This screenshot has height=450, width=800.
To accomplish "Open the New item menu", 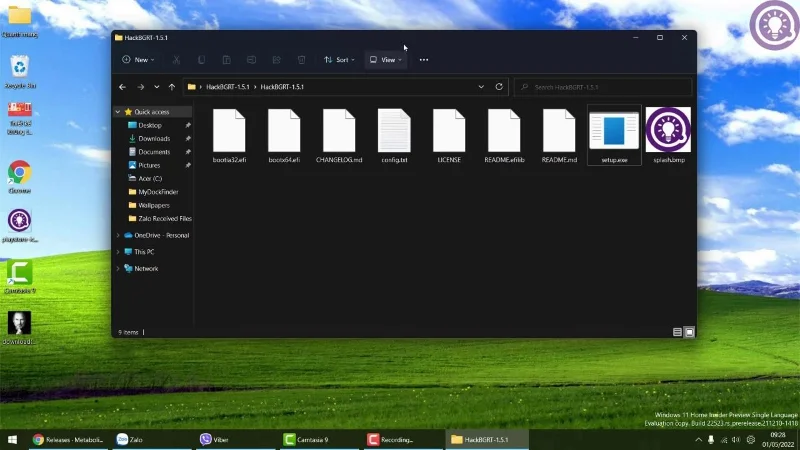I will click(138, 60).
